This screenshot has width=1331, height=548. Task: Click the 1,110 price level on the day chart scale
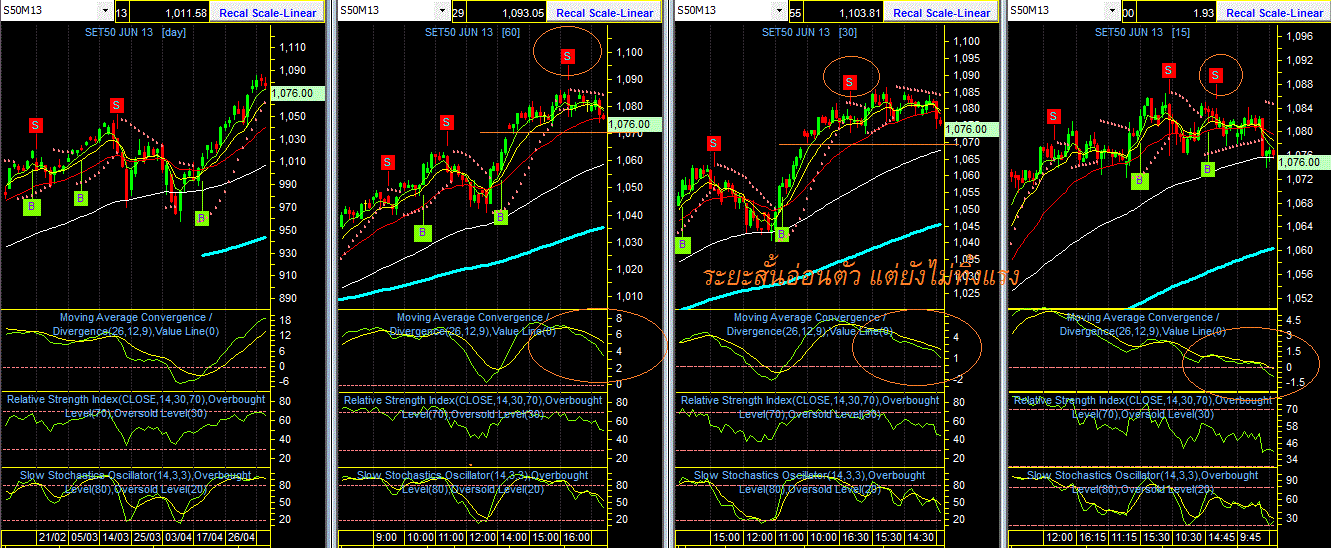pyautogui.click(x=292, y=47)
